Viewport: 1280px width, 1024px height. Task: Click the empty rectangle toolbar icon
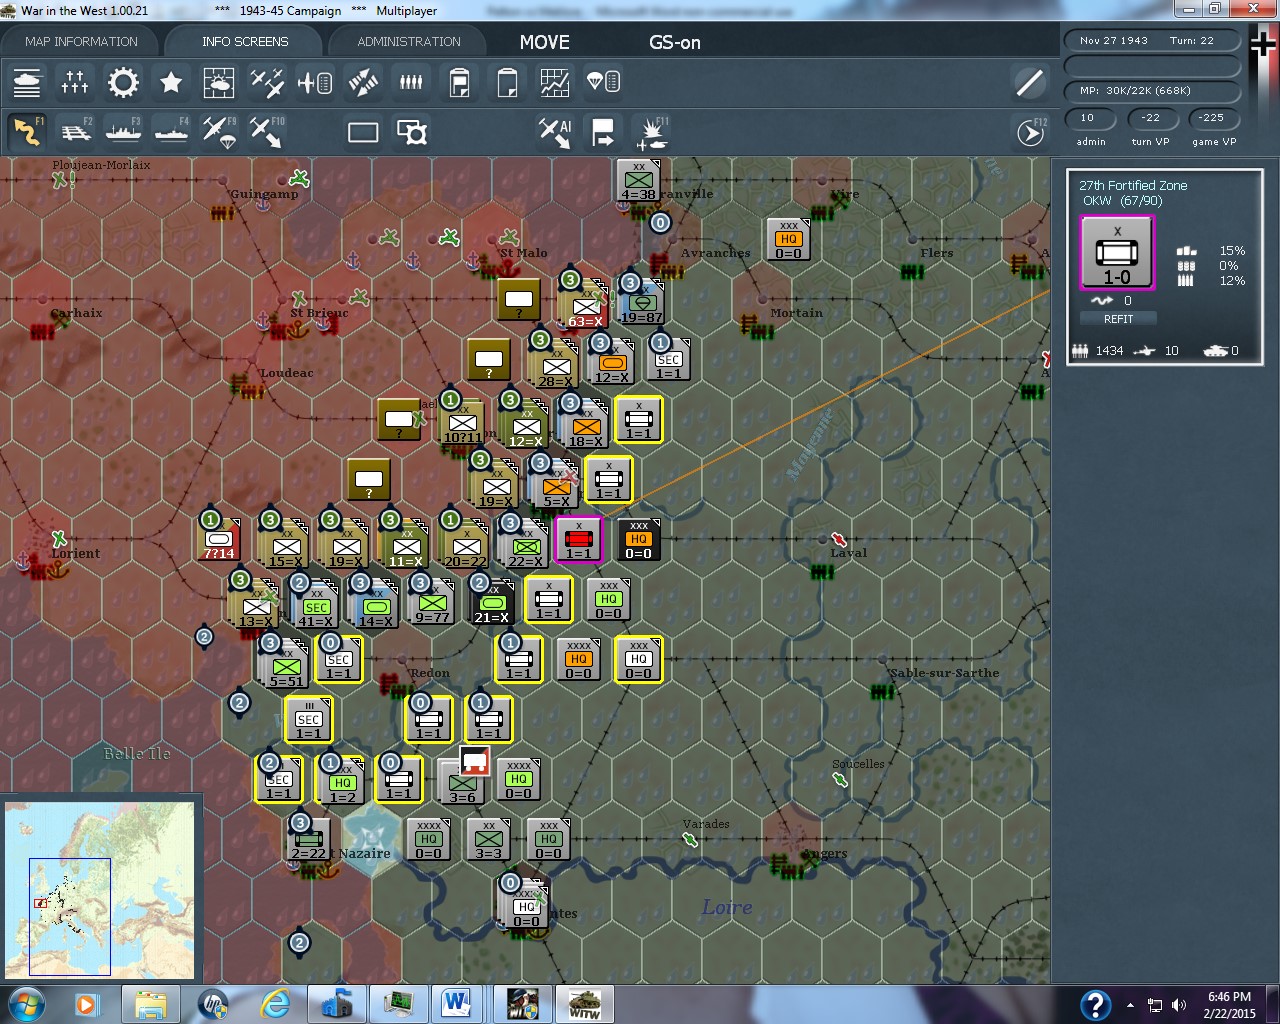(363, 132)
